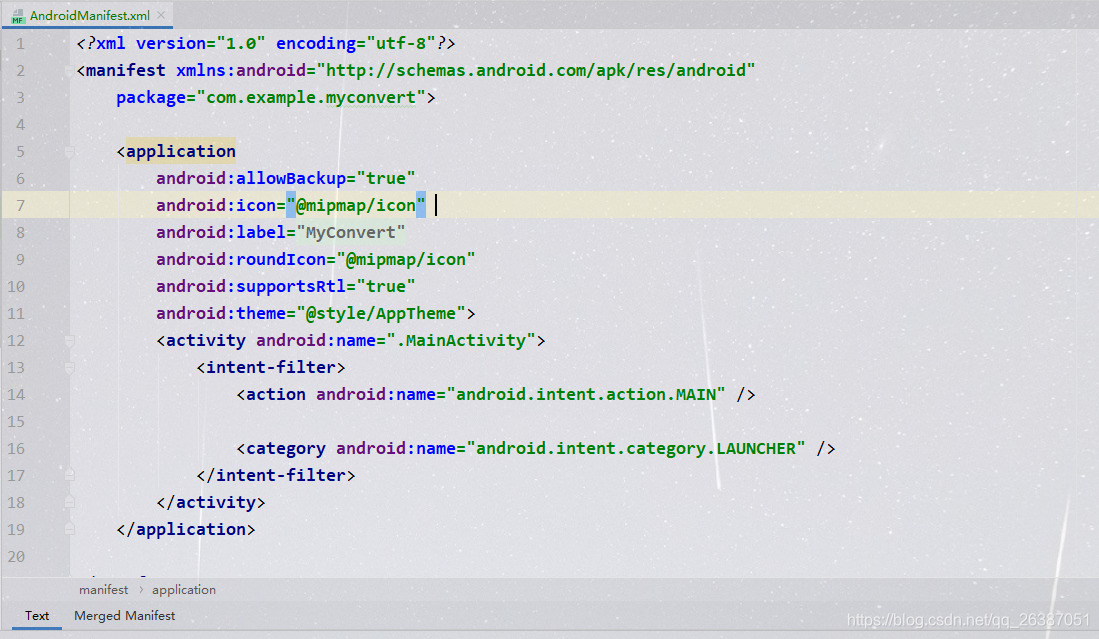Image resolution: width=1099 pixels, height=639 pixels.
Task: Click the xmlns:android schema URL
Action: click(x=536, y=70)
